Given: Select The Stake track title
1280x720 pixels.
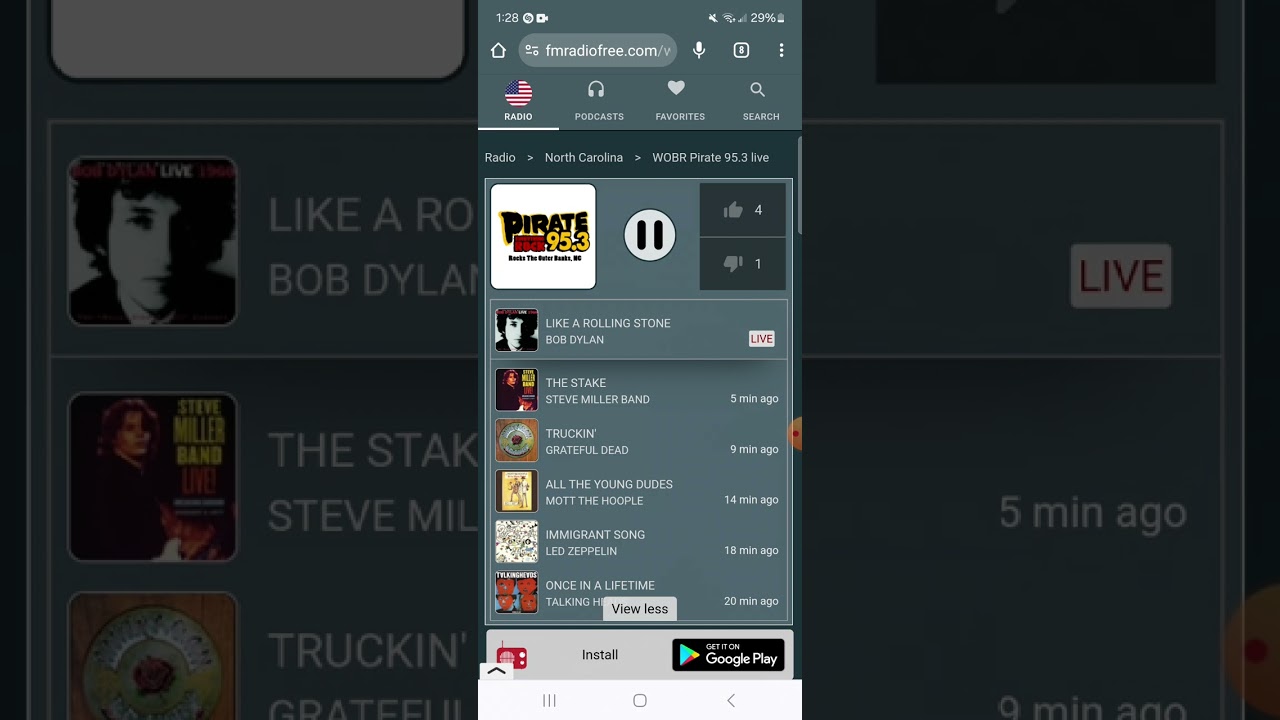Looking at the screenshot, I should (x=576, y=383).
